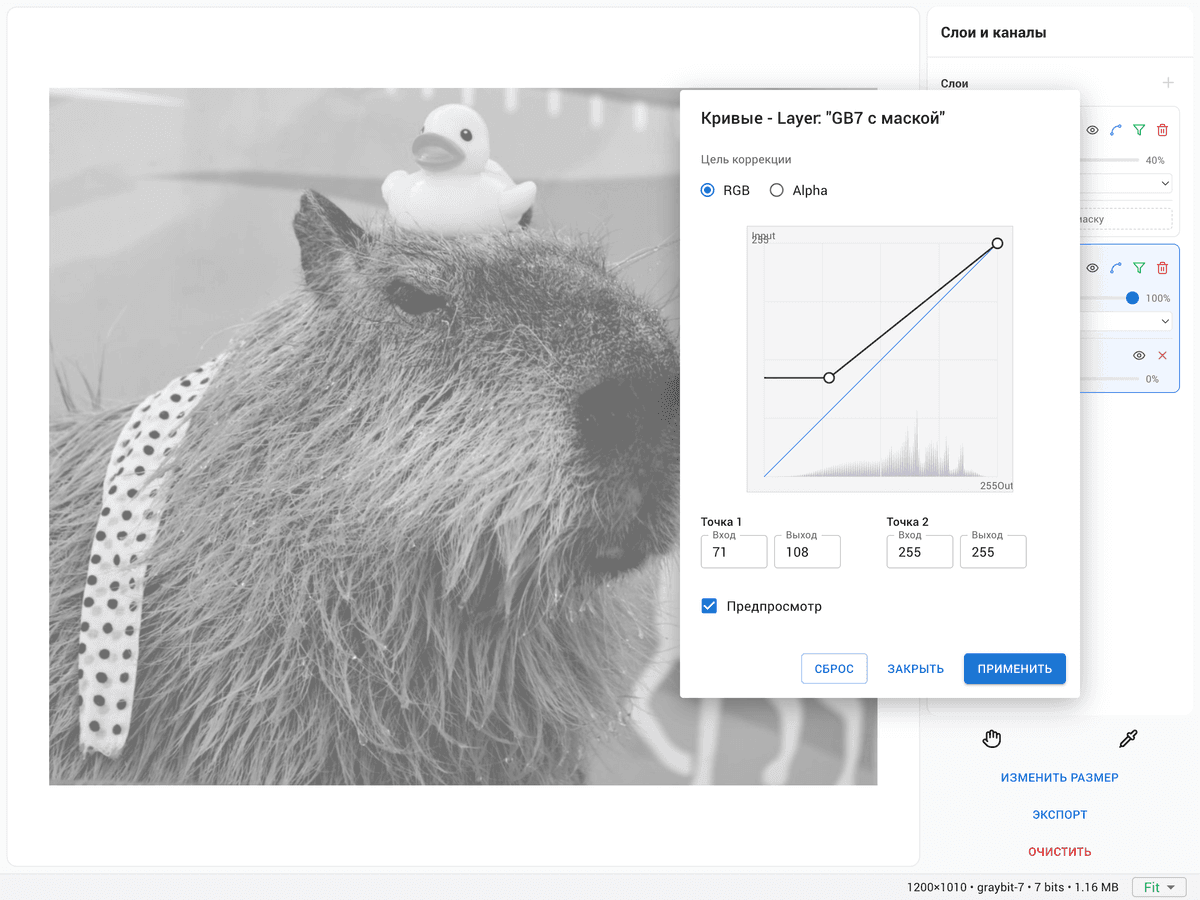Open curves for the 40% opacity layer

tap(1116, 130)
